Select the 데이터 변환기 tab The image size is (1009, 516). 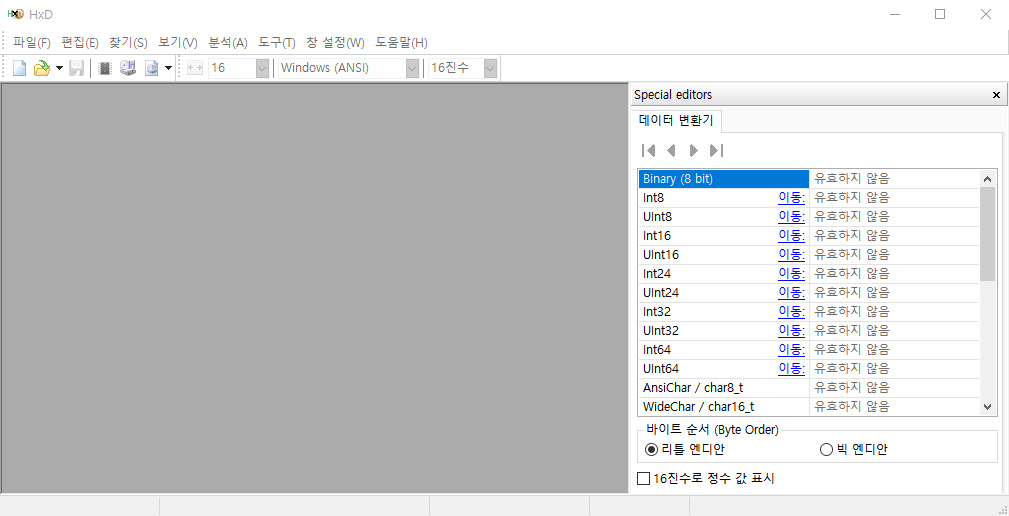point(676,121)
